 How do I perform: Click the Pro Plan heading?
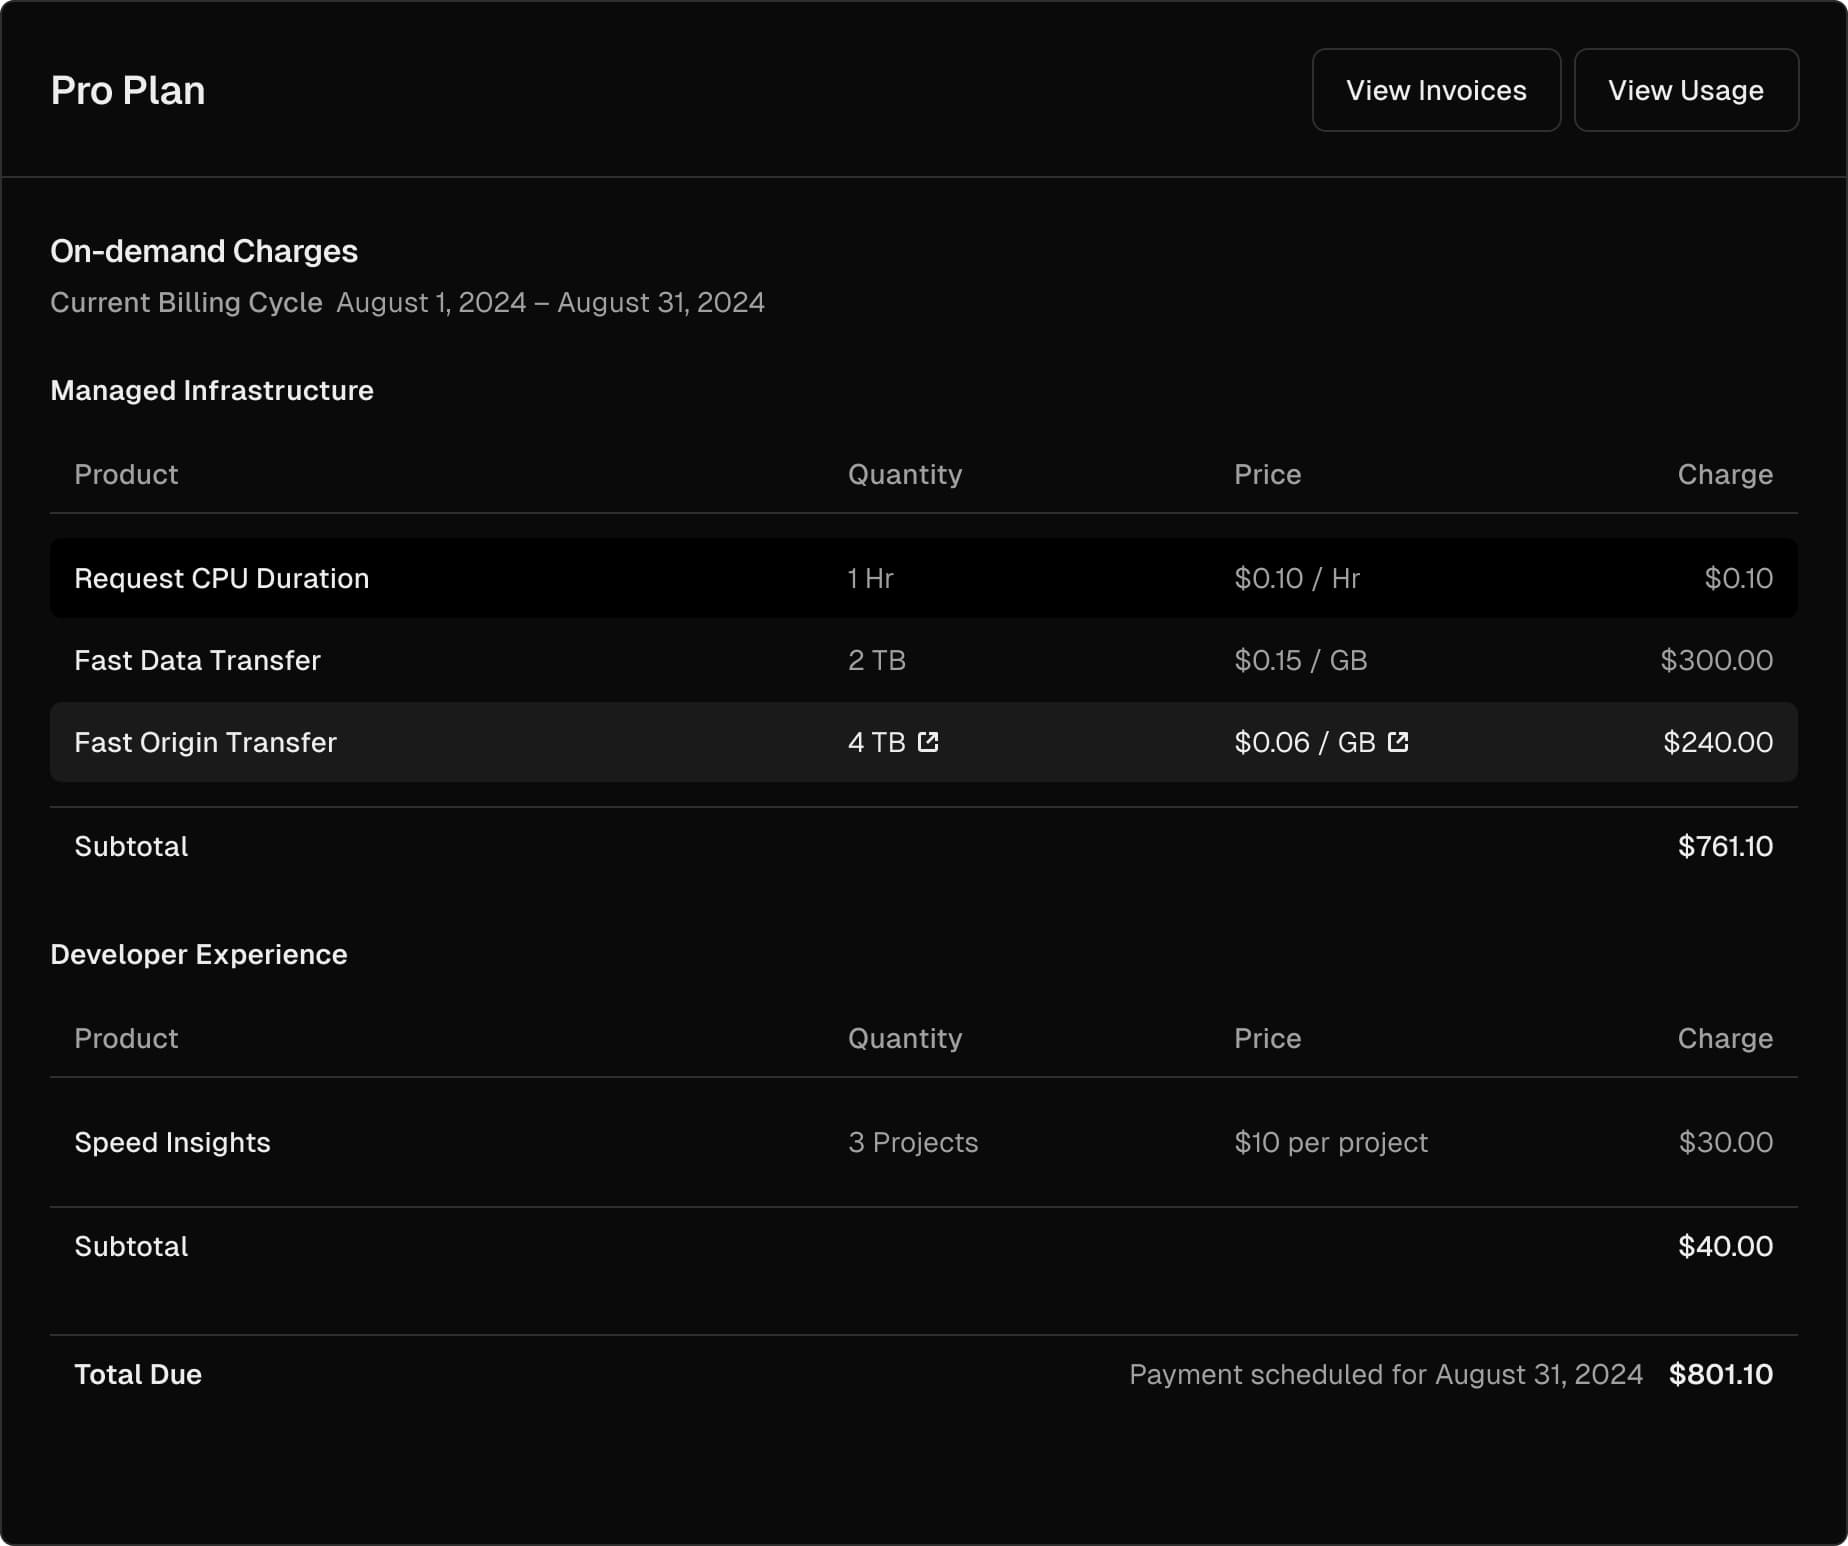point(128,89)
